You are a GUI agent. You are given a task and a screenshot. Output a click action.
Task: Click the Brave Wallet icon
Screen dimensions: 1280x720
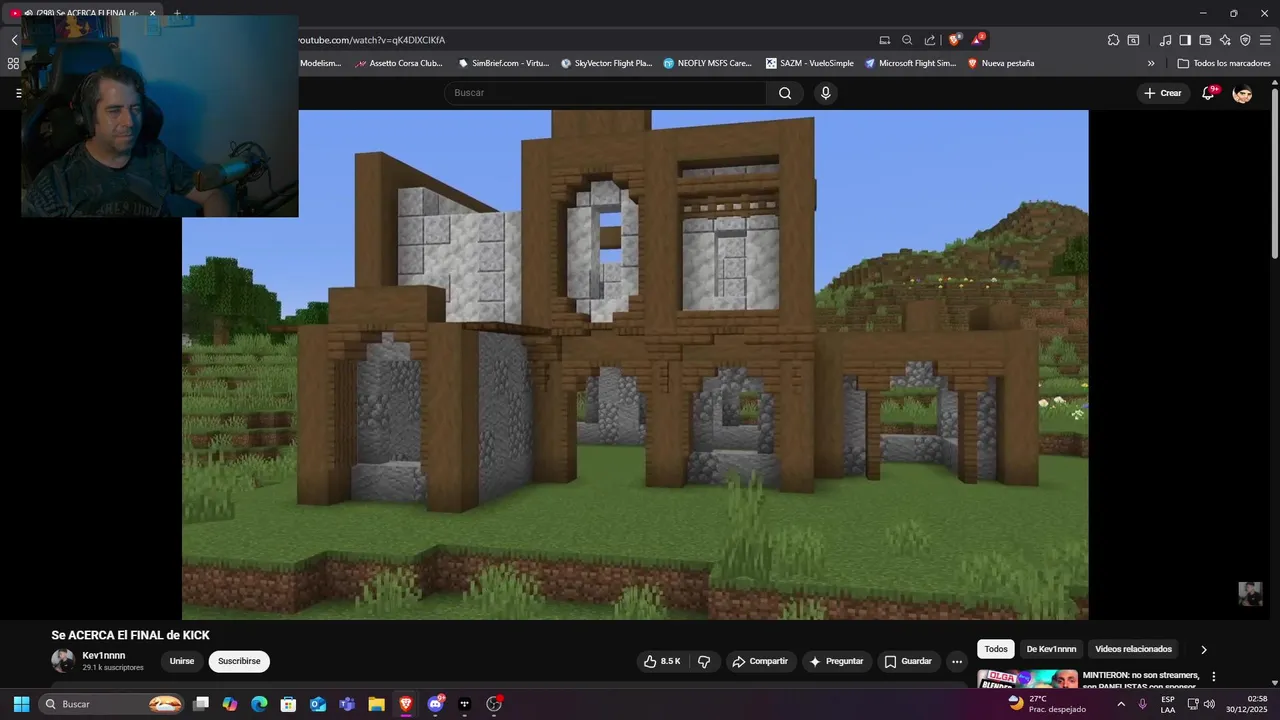click(1205, 40)
